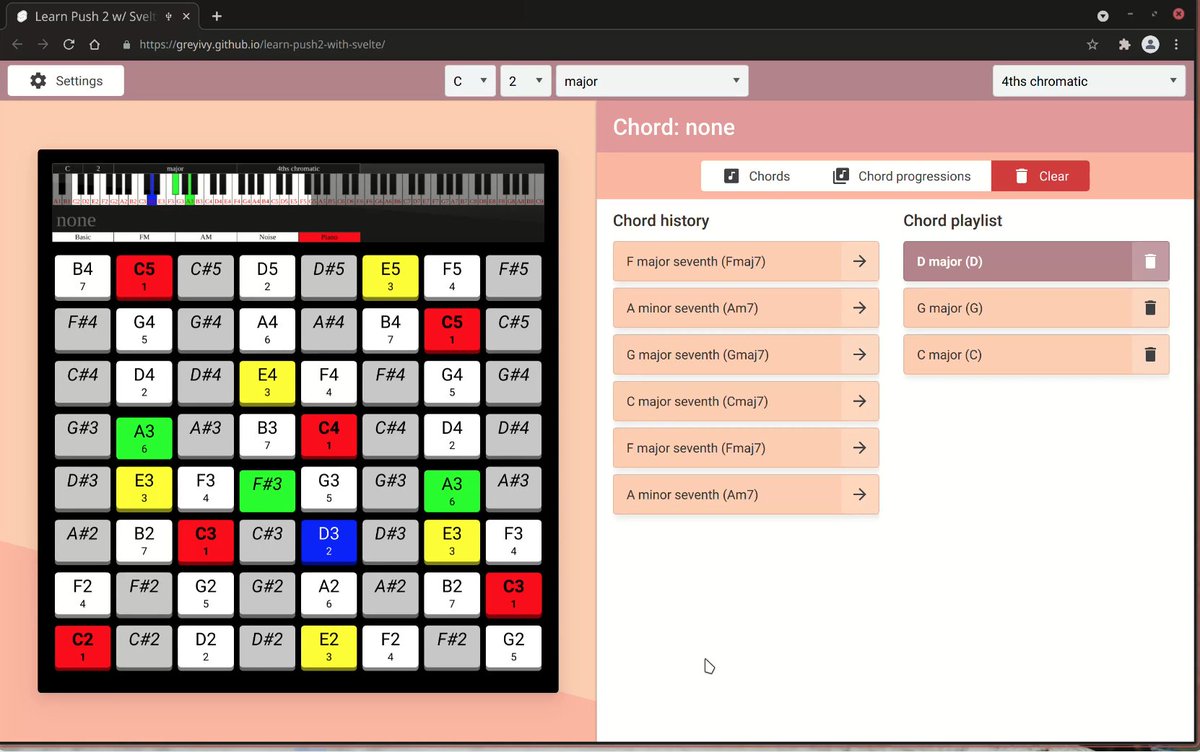Click the browser forward arrow
The height and width of the screenshot is (752, 1200).
(x=43, y=44)
